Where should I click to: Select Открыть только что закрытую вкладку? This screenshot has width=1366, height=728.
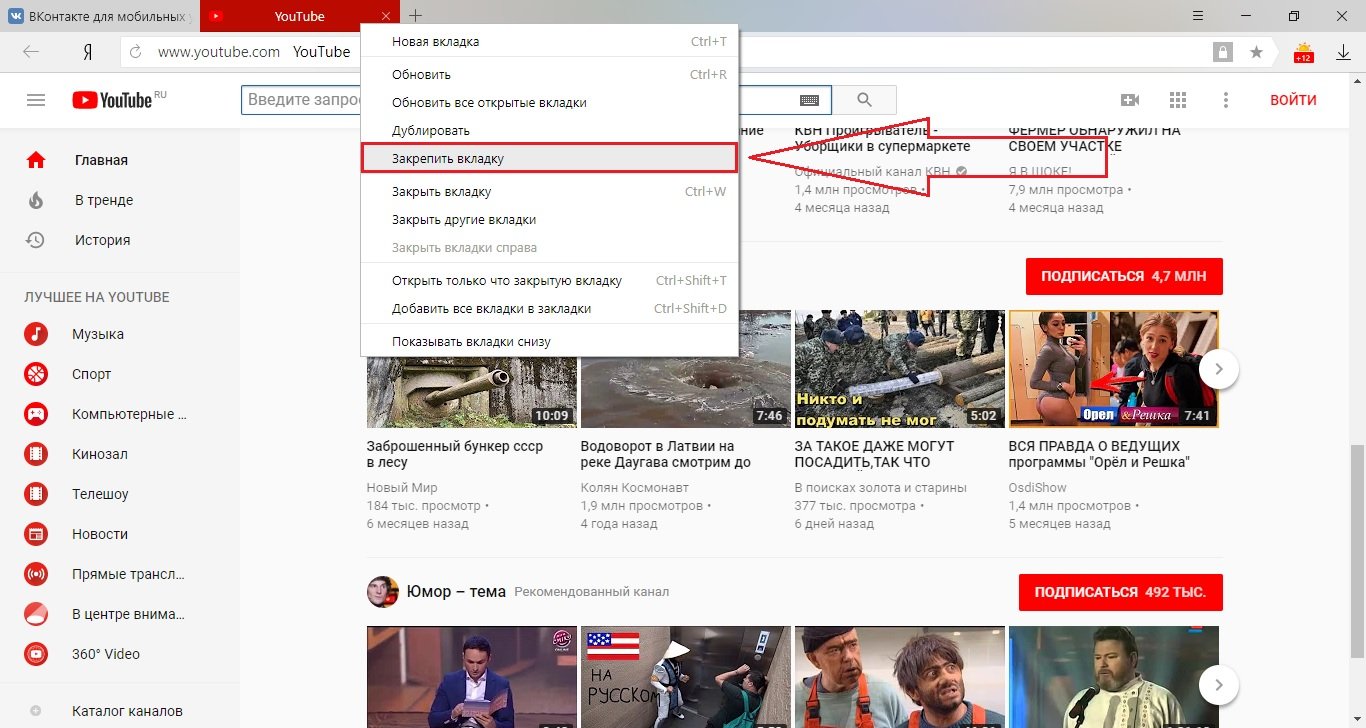click(549, 281)
